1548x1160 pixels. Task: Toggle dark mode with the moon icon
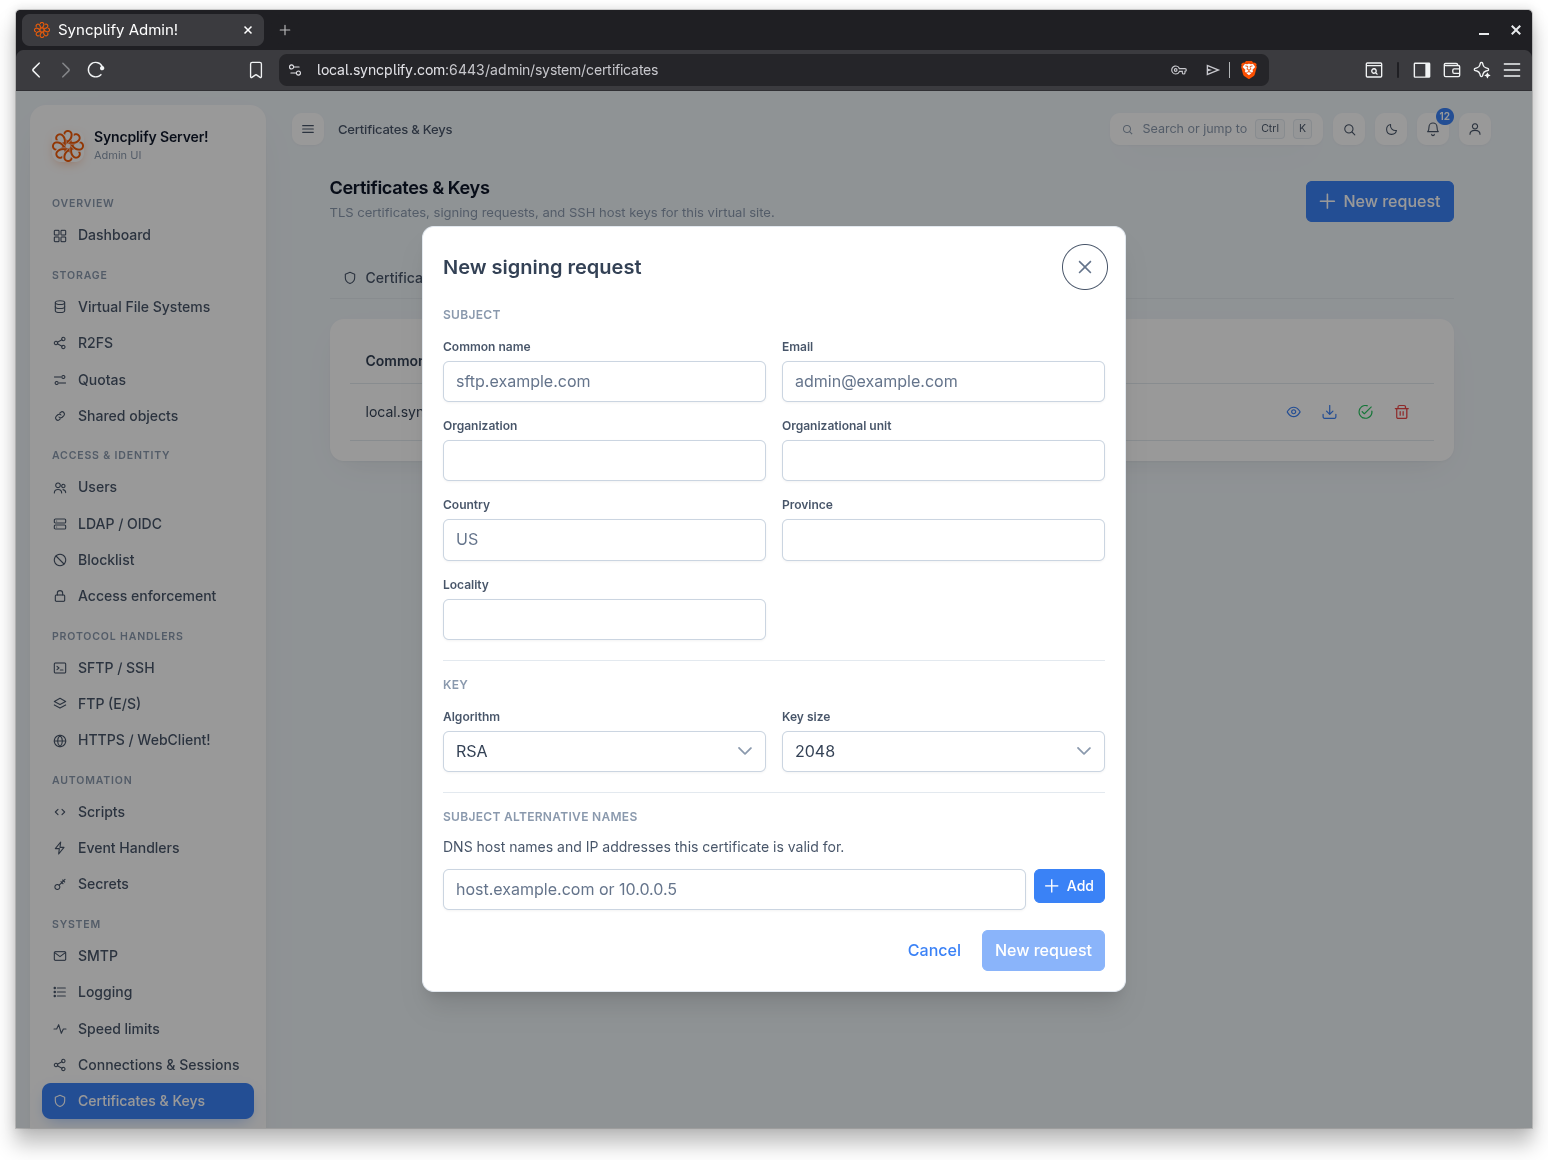click(1391, 129)
